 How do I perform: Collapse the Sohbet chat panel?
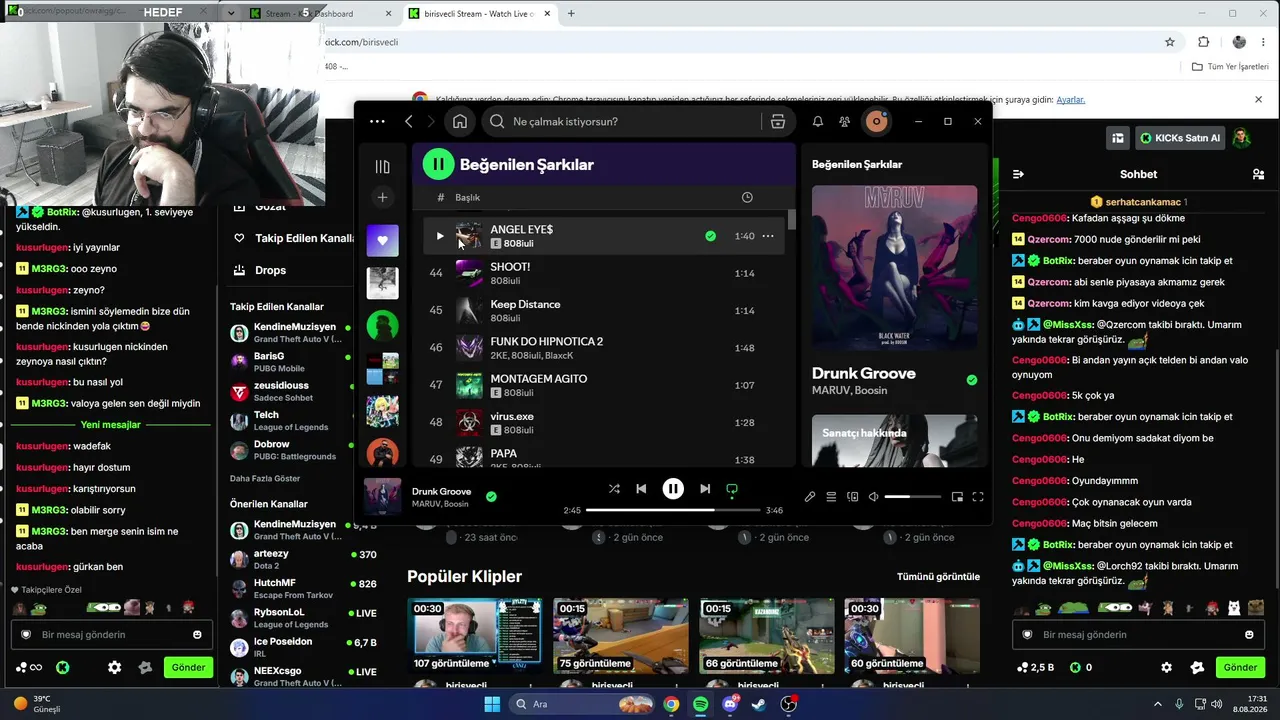(1018, 174)
